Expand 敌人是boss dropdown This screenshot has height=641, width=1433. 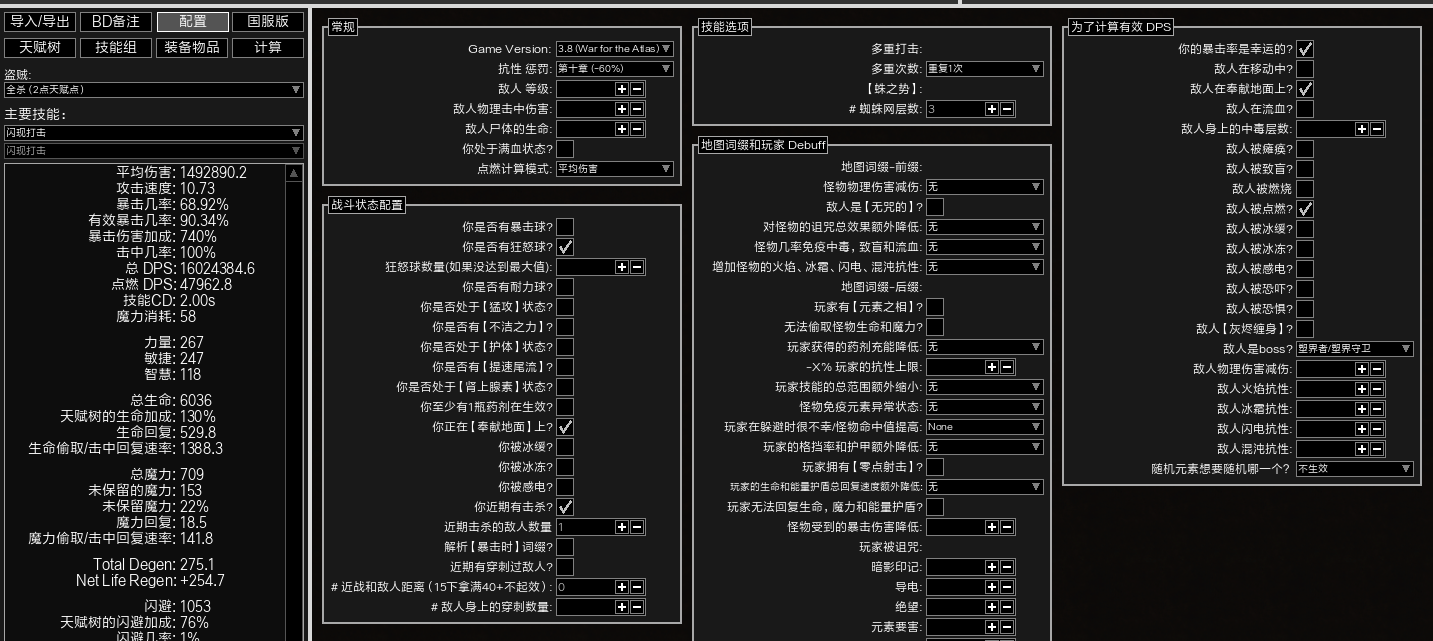click(x=1354, y=349)
